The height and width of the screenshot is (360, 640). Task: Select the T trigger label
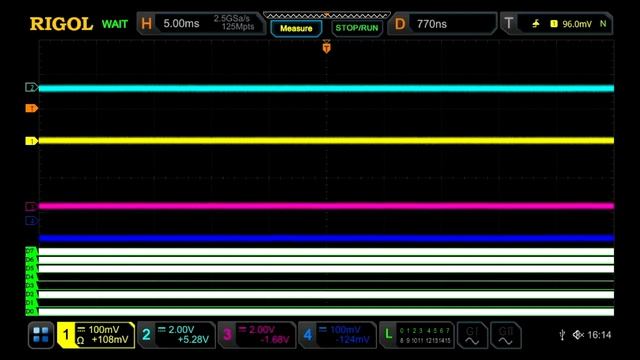pos(509,23)
